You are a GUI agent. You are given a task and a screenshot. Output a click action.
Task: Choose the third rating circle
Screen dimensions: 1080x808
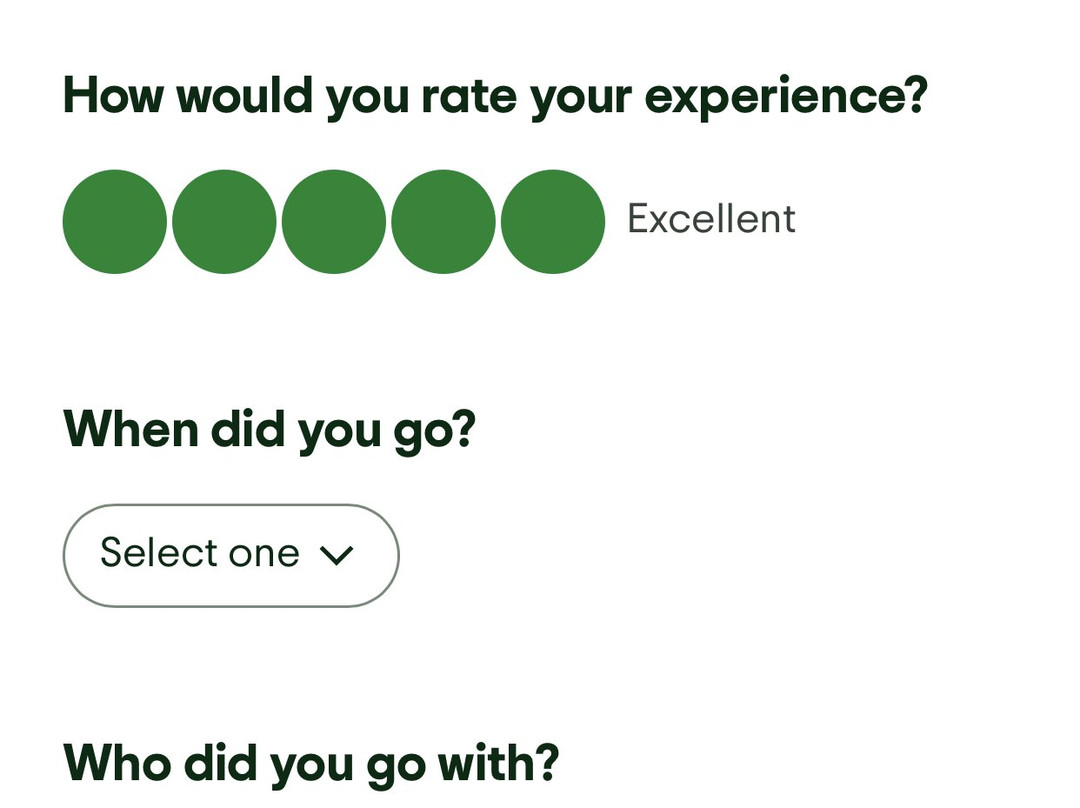(x=333, y=221)
